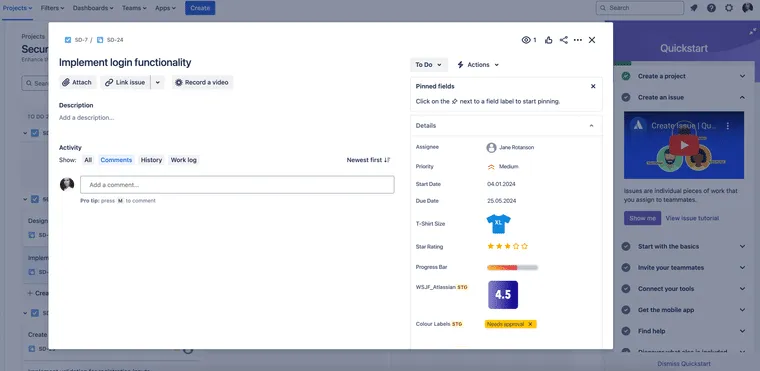760x371 pixels.
Task: Play the Create issue tutorial video
Action: pos(684,145)
